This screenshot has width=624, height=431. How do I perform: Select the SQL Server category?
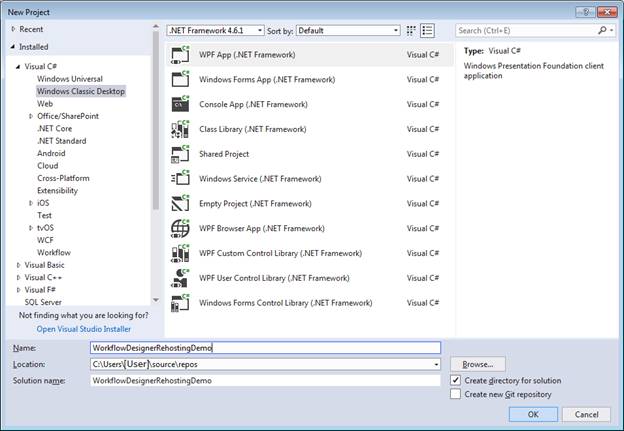43,302
